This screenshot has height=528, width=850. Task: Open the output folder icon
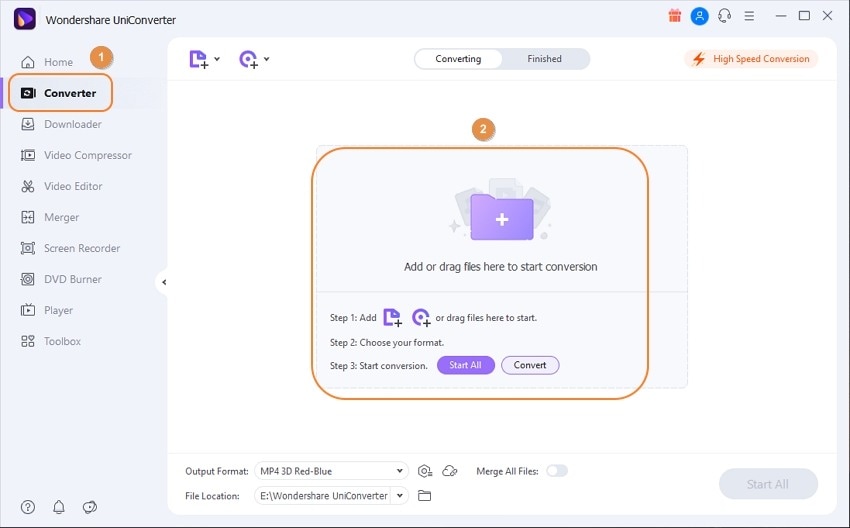(x=424, y=495)
